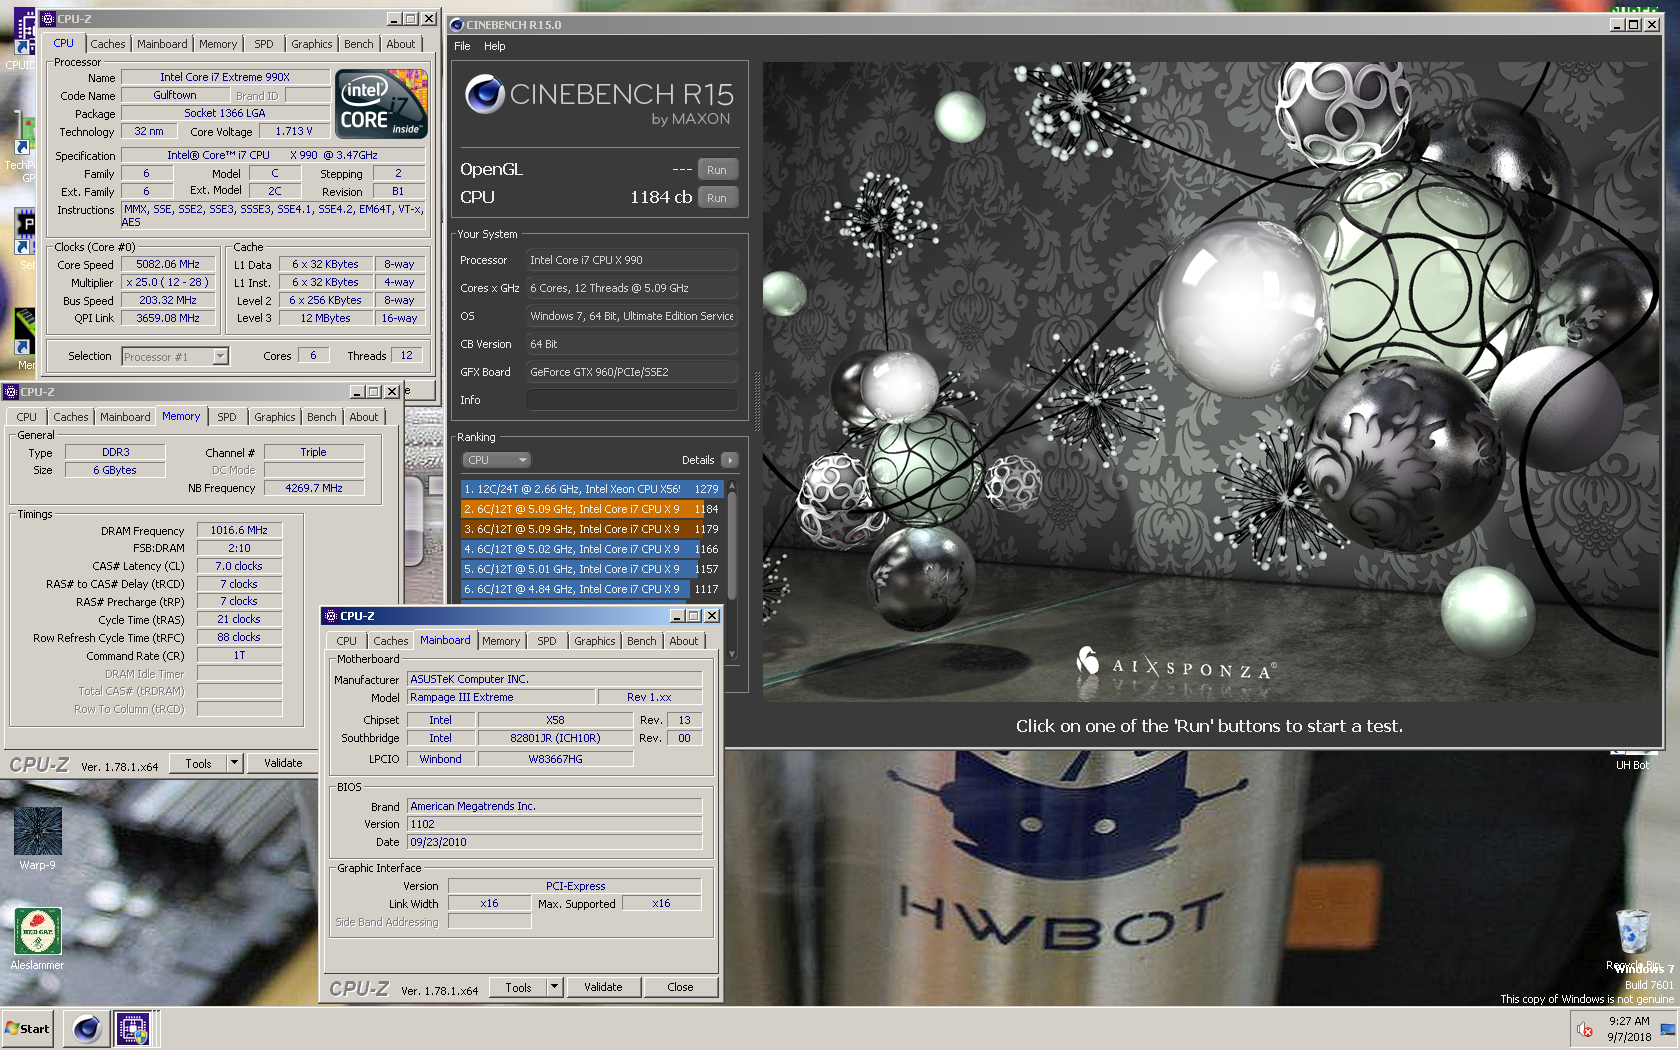The height and width of the screenshot is (1050, 1680).
Task: Click the Cinebench R15 logo sphere
Action: tap(485, 94)
